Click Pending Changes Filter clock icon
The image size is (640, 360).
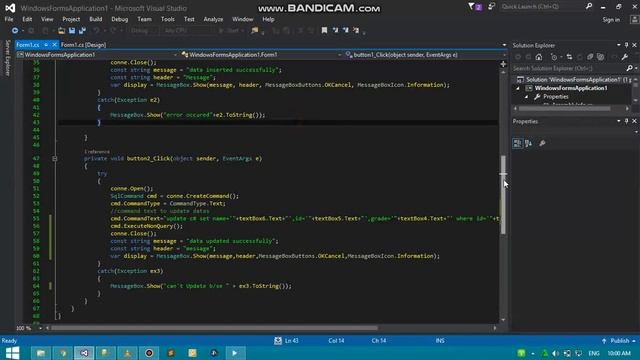(554, 57)
